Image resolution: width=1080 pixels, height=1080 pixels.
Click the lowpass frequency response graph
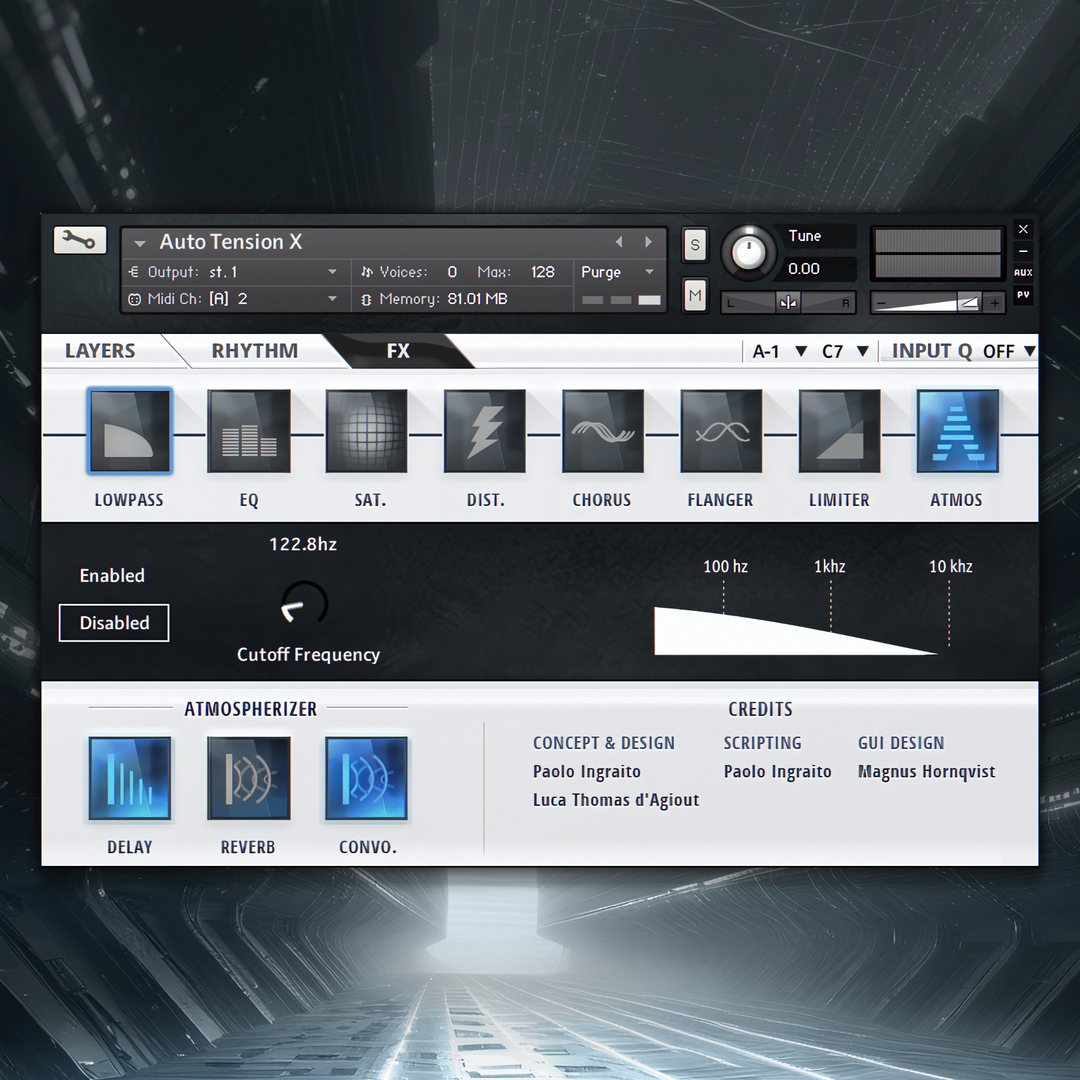pos(796,631)
